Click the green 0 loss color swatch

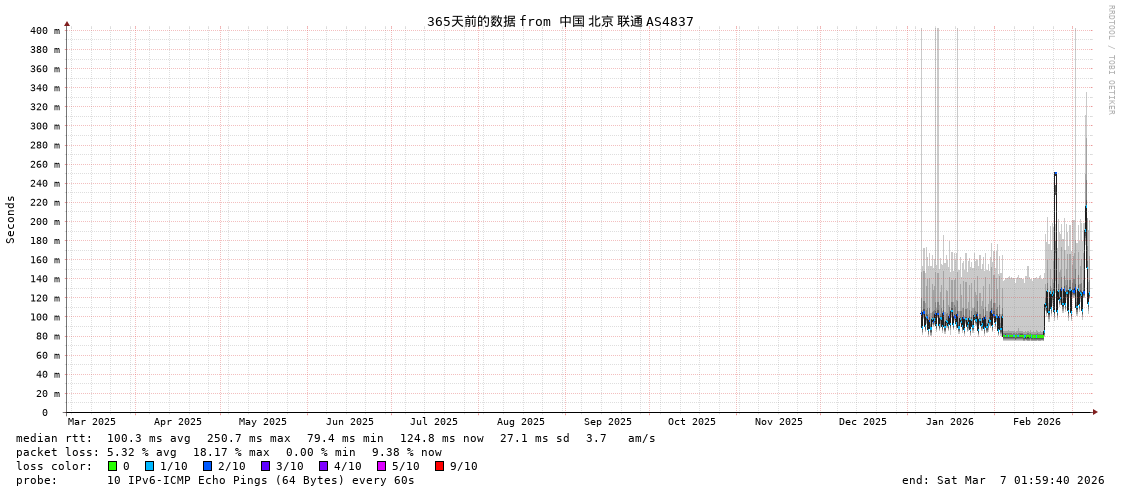(x=113, y=466)
